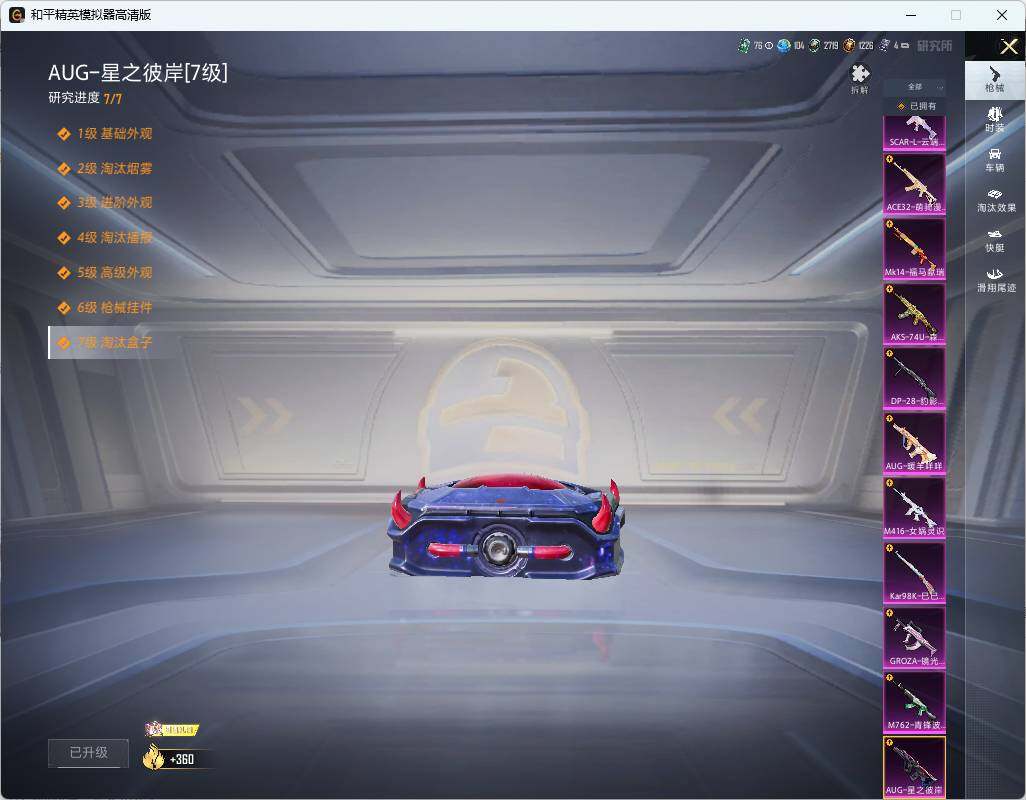
Task: Click the currency icon showing 2719
Action: coord(814,45)
